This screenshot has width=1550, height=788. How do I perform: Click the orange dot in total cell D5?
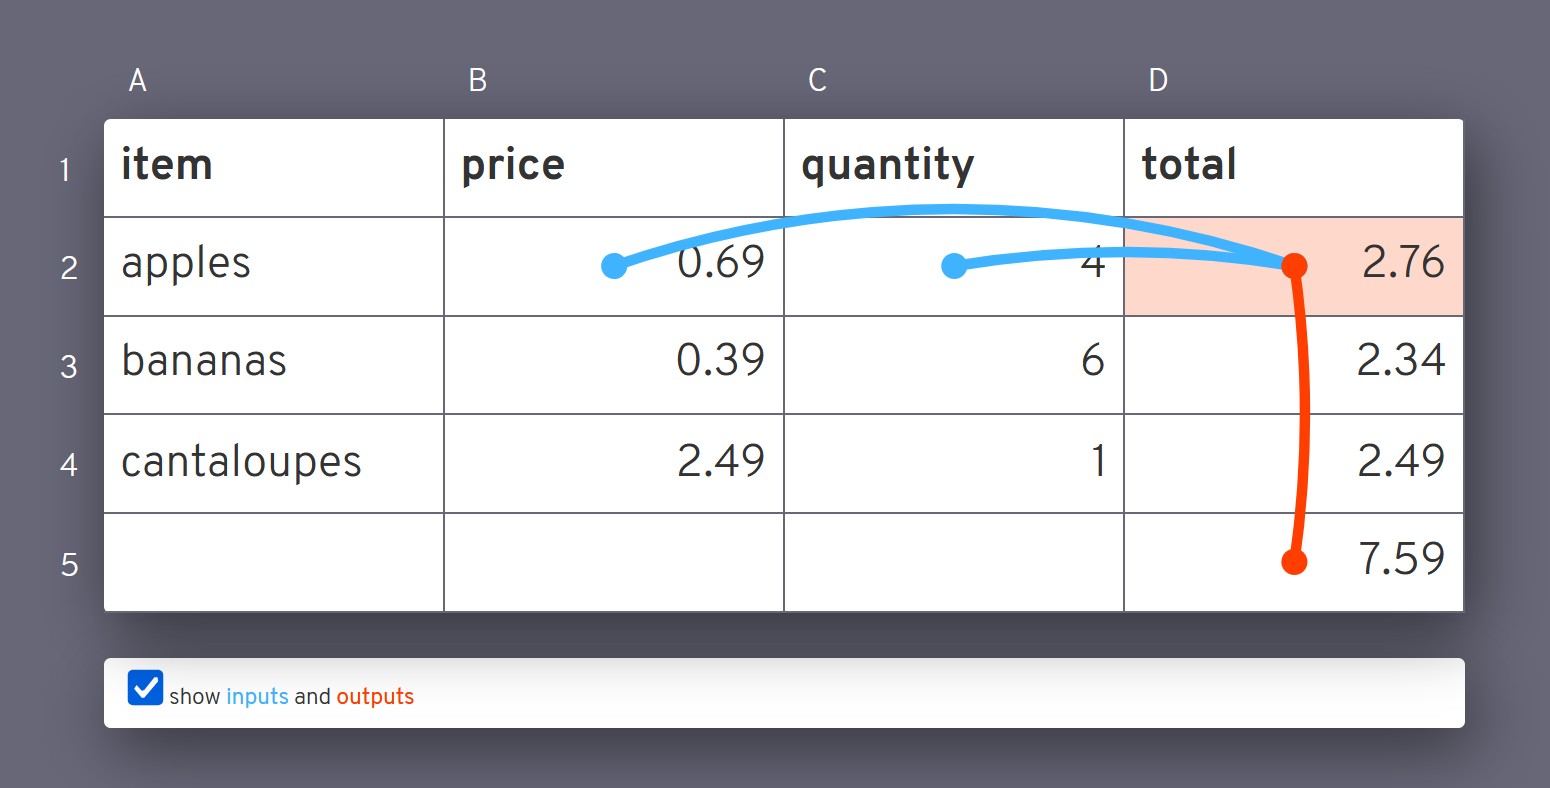click(1294, 562)
